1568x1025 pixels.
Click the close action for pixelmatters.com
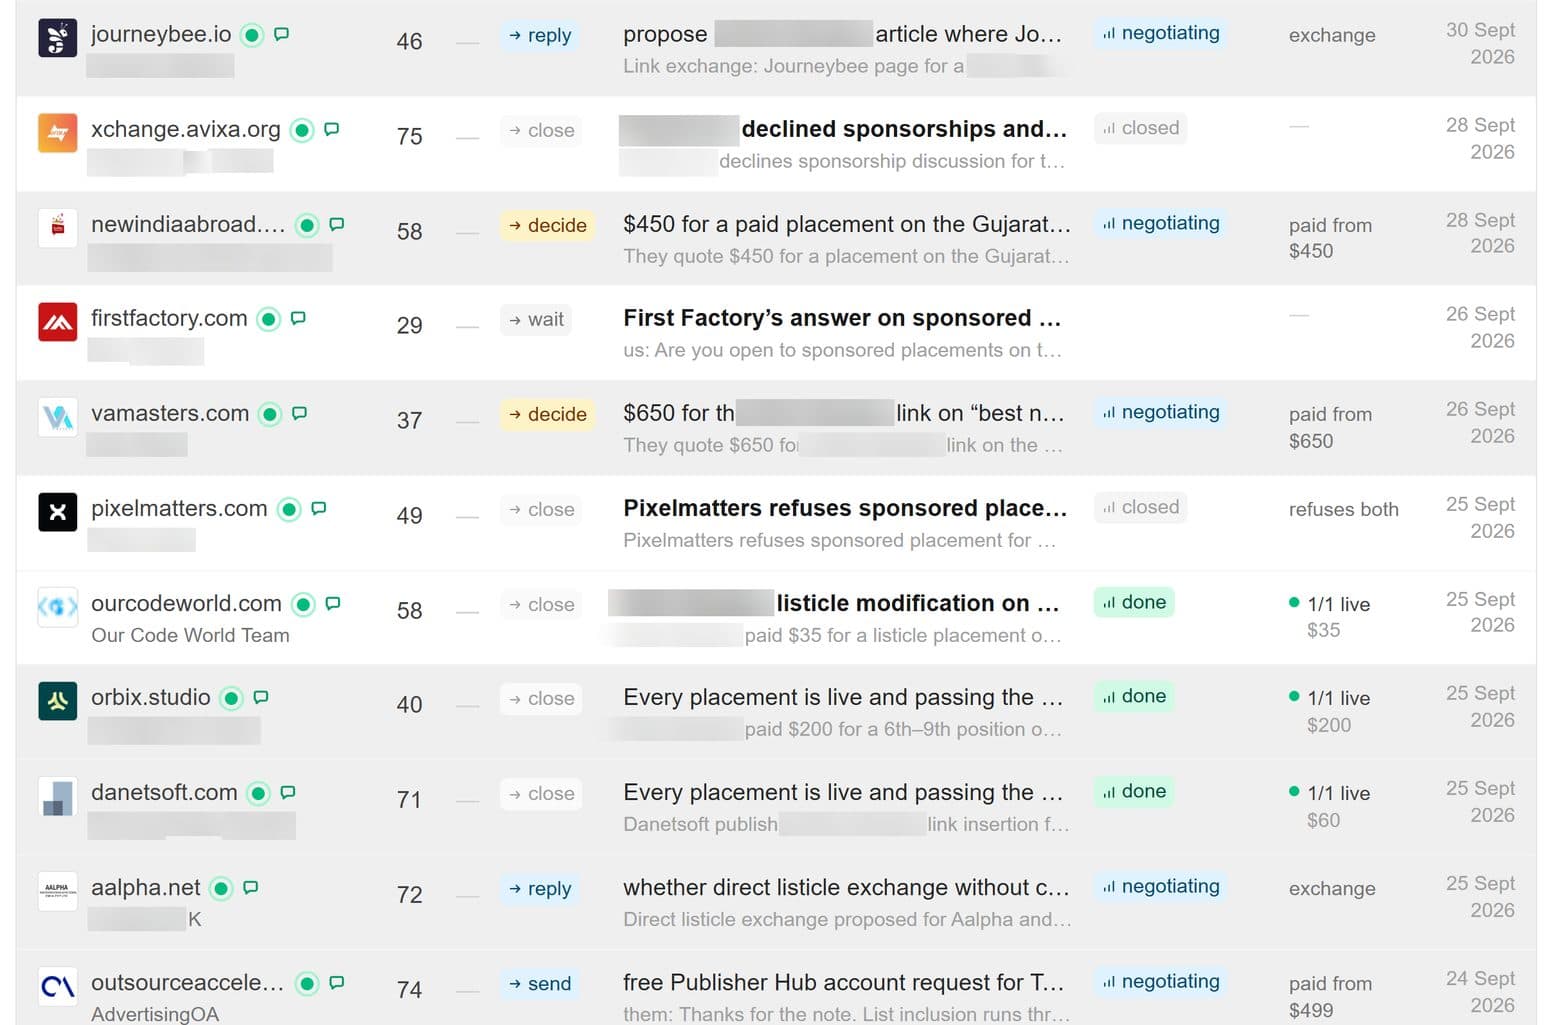541,510
